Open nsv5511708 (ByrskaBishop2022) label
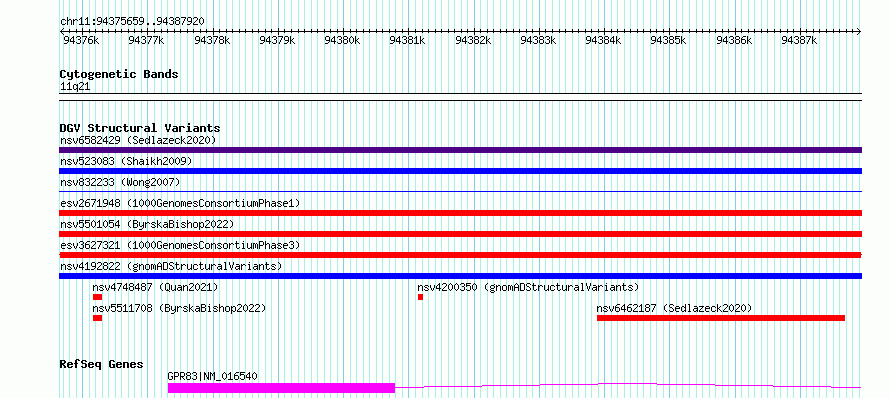 179,308
